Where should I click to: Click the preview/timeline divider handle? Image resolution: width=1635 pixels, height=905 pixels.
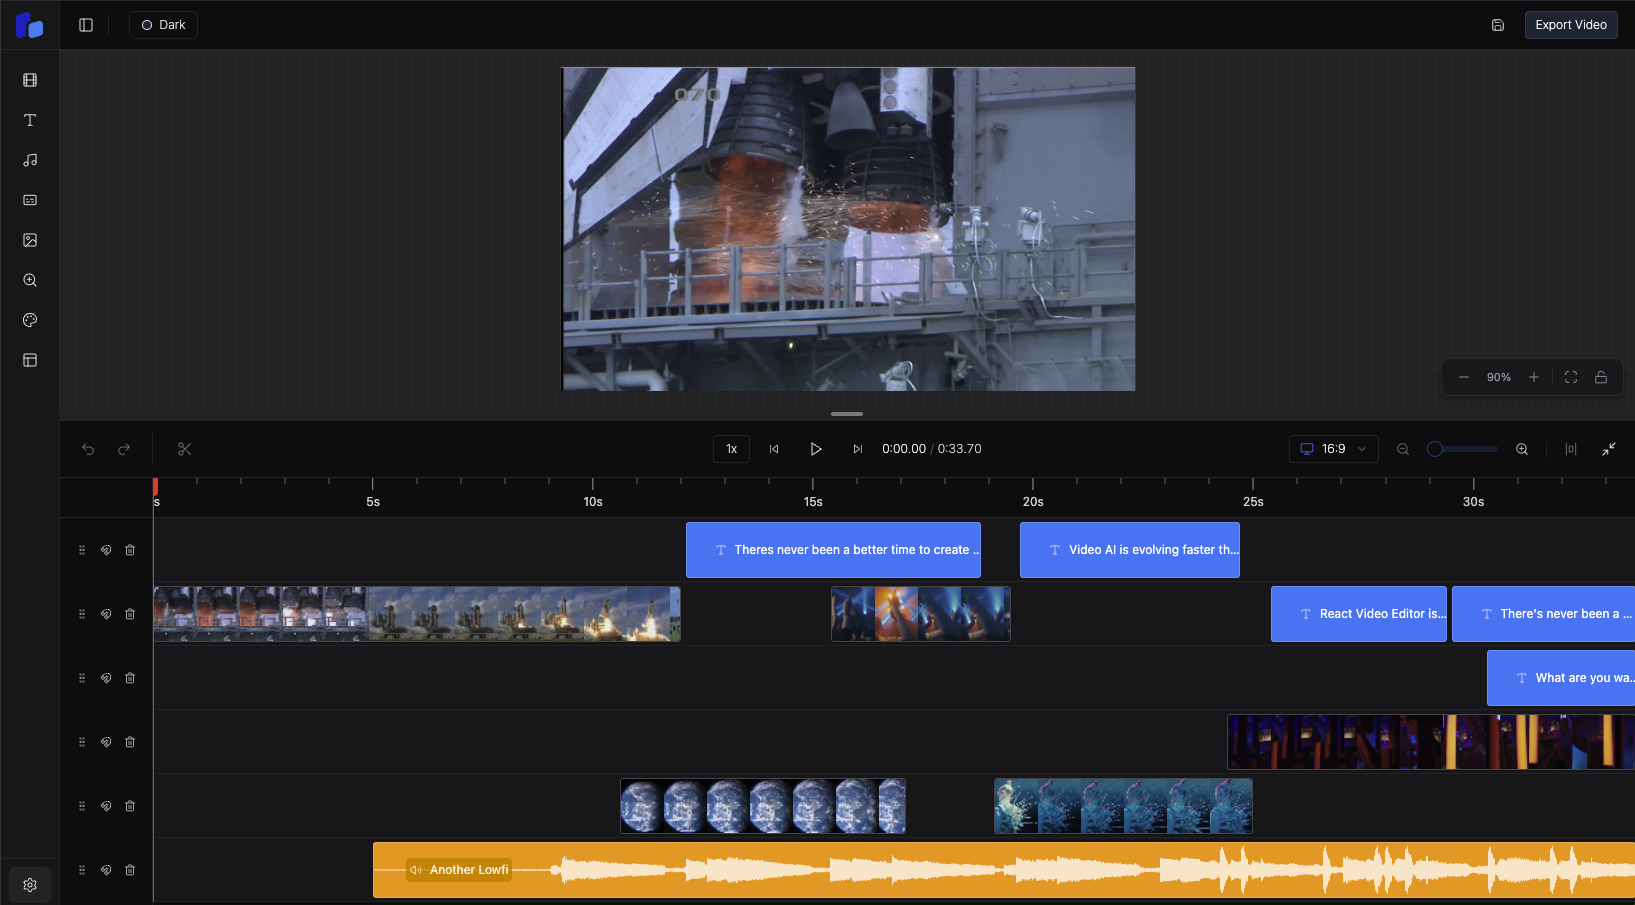click(847, 414)
